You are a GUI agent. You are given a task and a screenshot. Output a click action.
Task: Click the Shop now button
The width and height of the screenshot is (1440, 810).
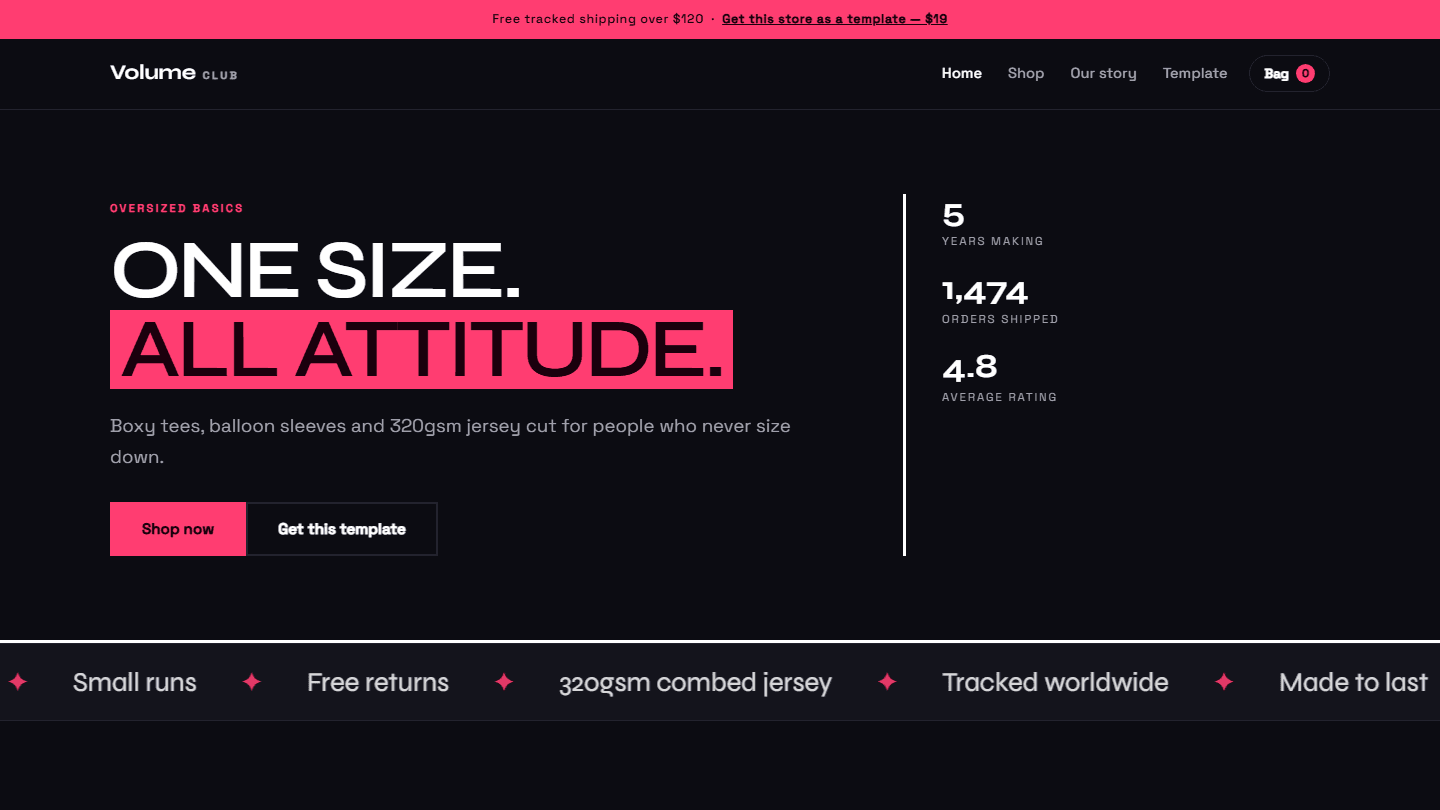178,529
